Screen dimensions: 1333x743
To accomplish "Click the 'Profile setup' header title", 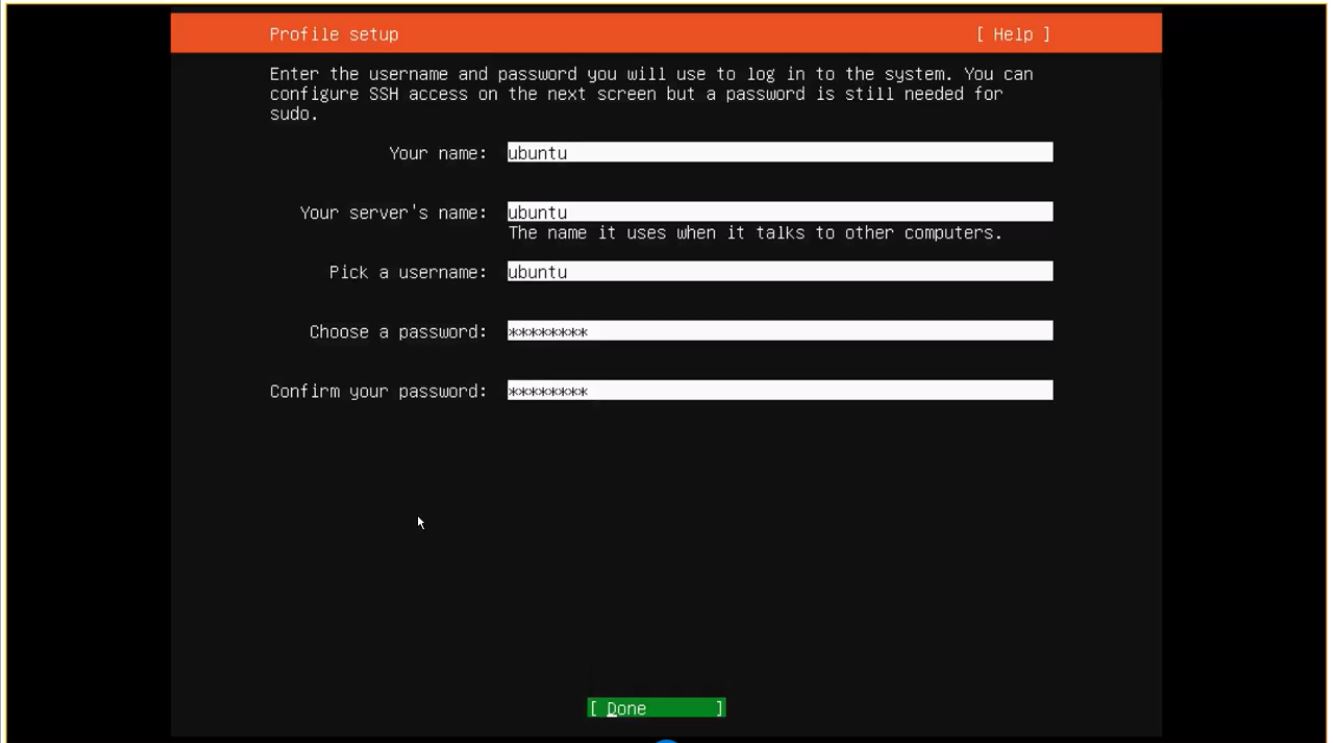I will (x=334, y=34).
